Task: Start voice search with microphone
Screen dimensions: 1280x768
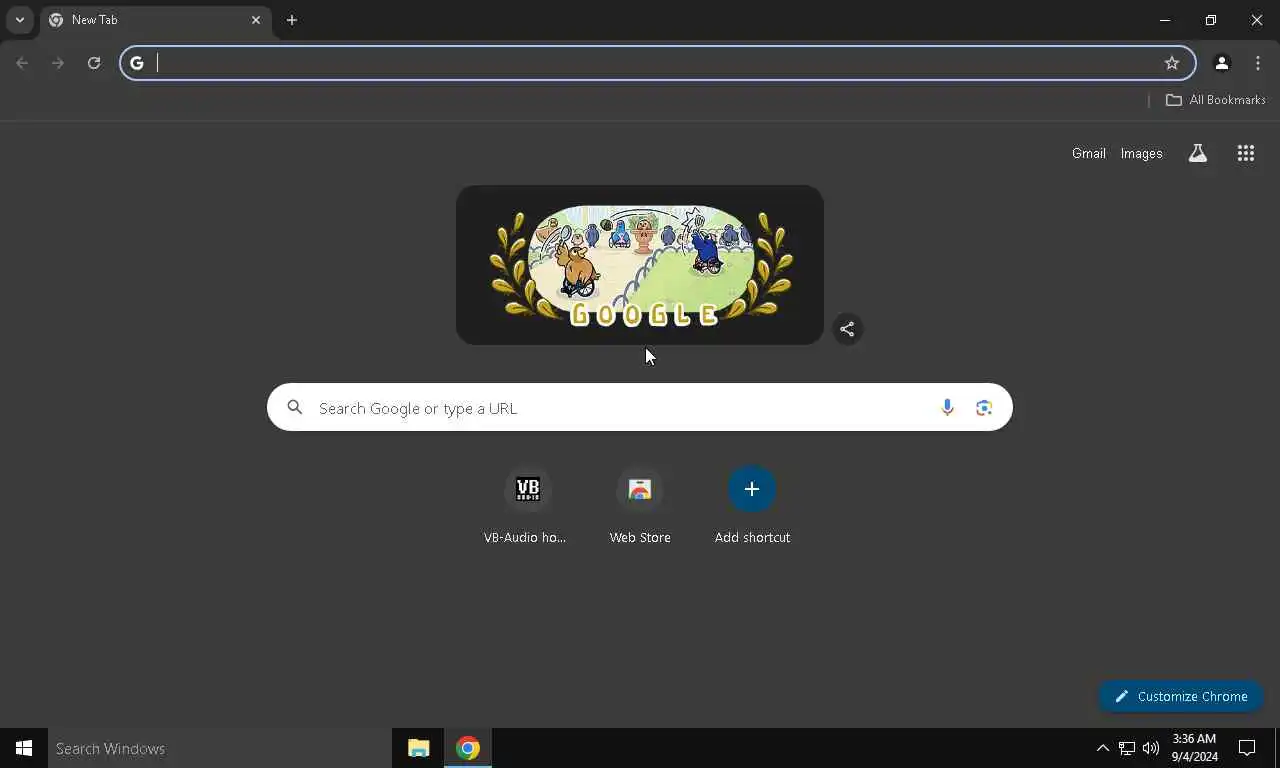Action: [947, 407]
